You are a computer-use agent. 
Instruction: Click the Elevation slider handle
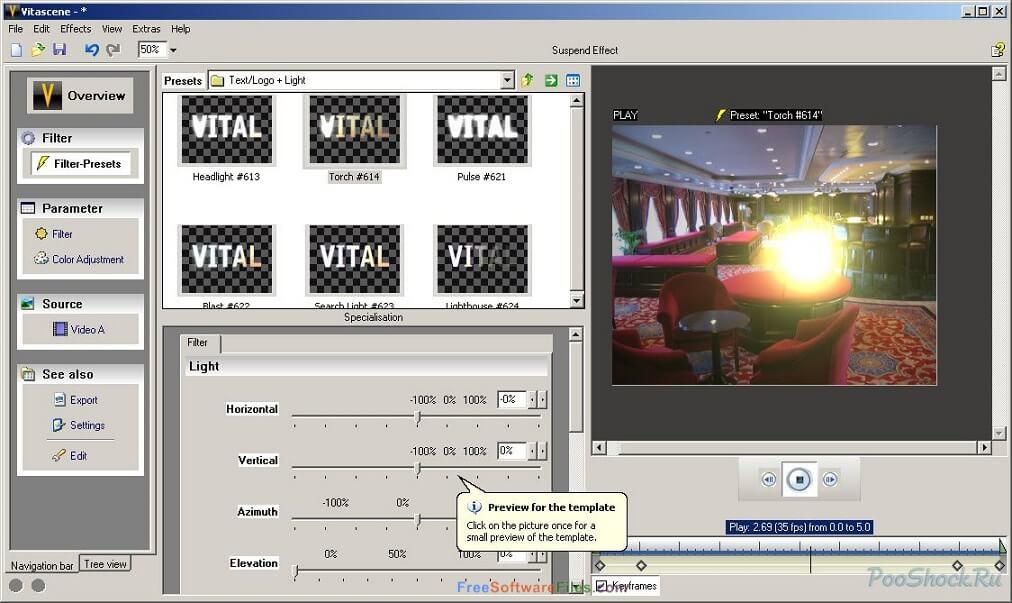tap(296, 571)
